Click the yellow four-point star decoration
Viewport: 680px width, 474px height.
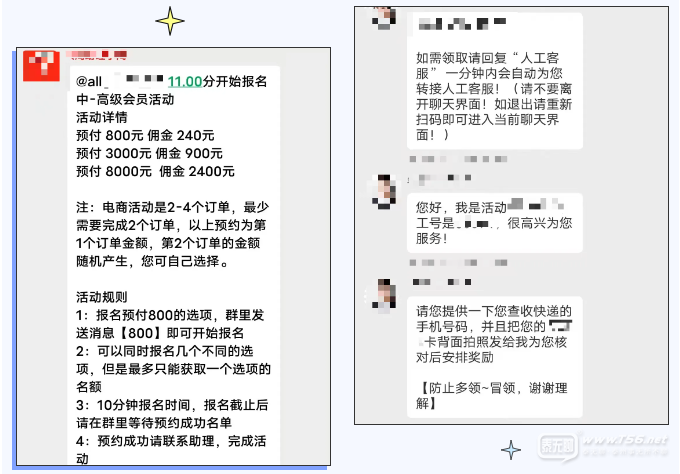tap(170, 21)
